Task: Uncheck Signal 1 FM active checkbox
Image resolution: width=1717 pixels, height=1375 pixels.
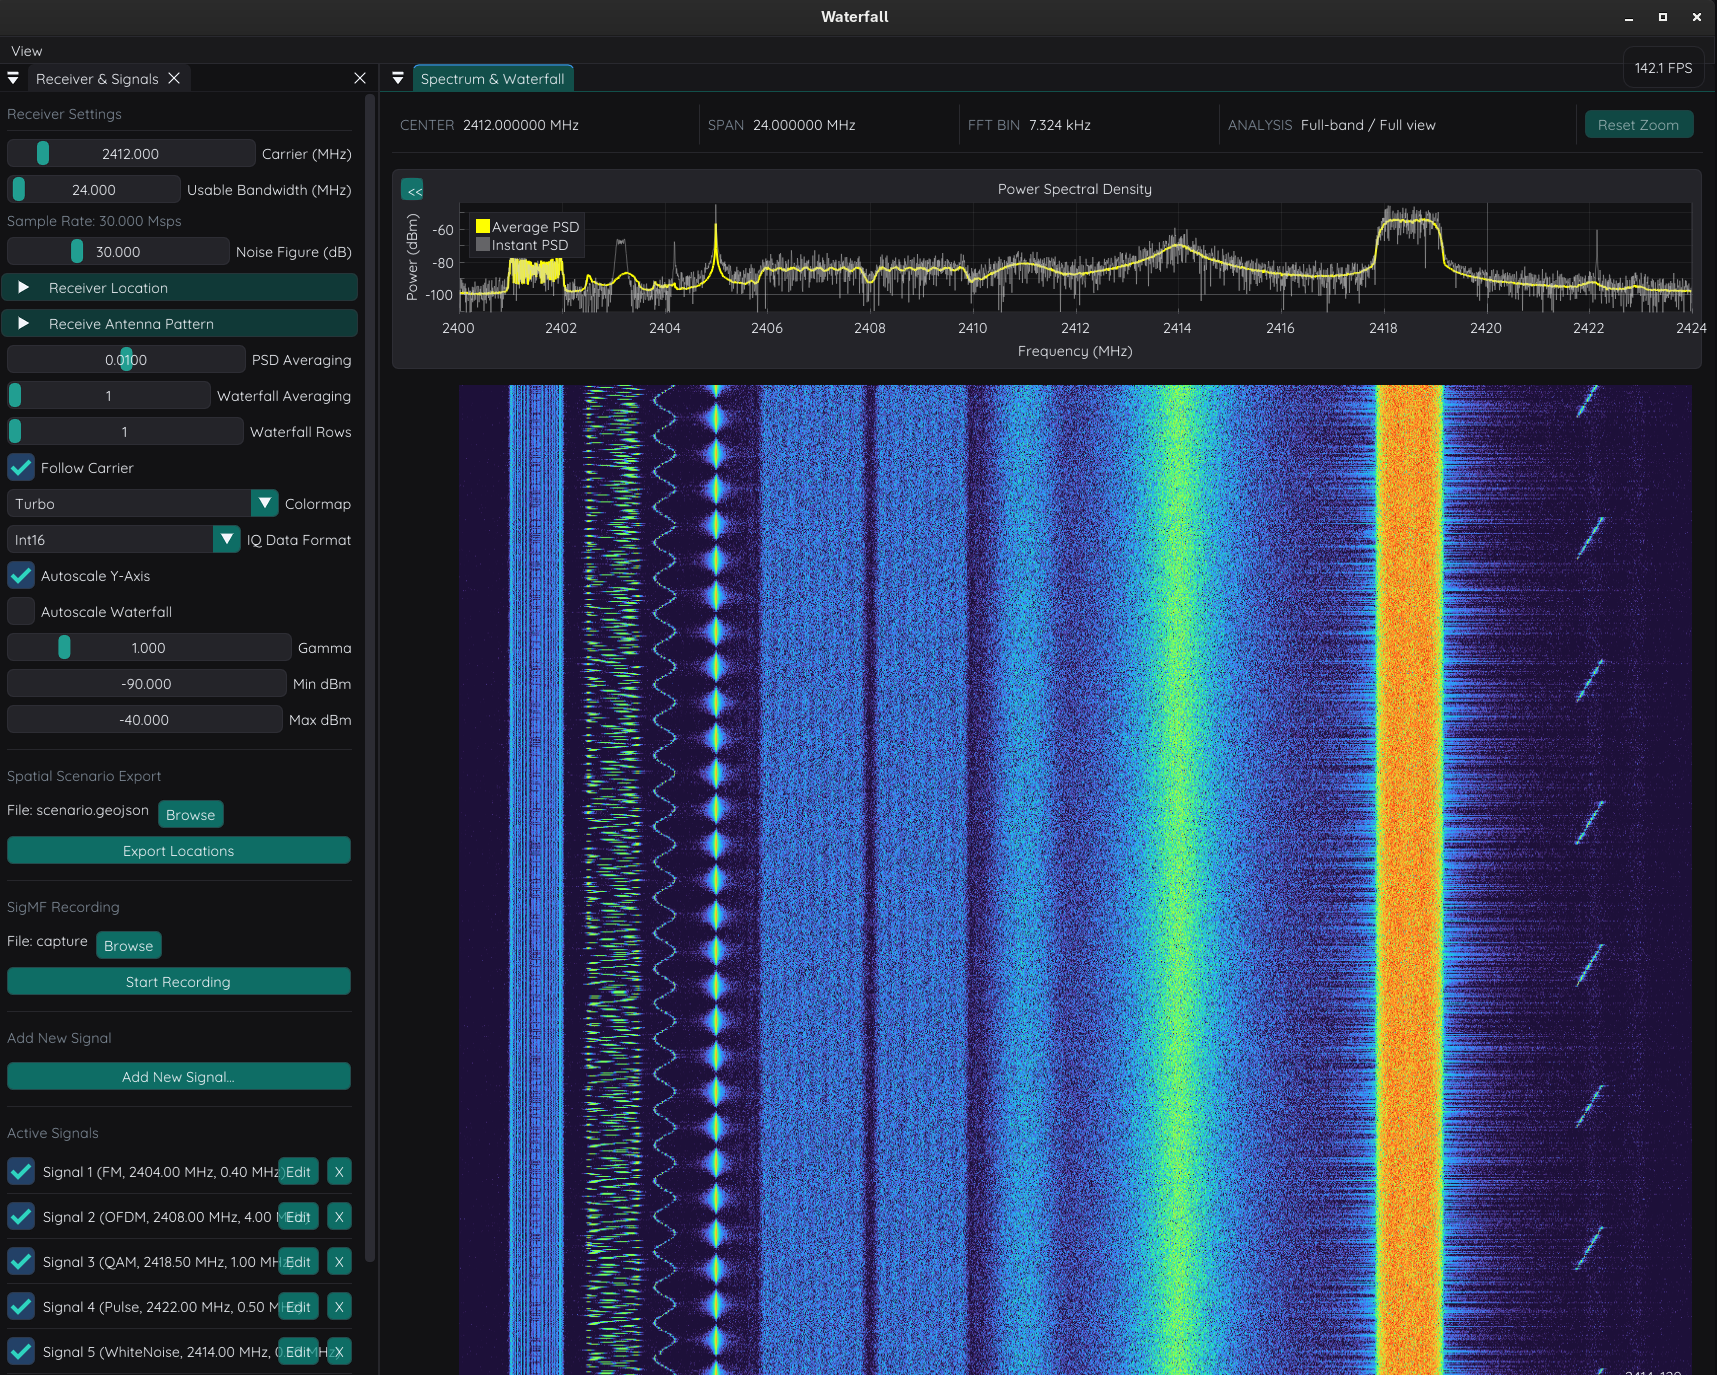Action: 21,1172
